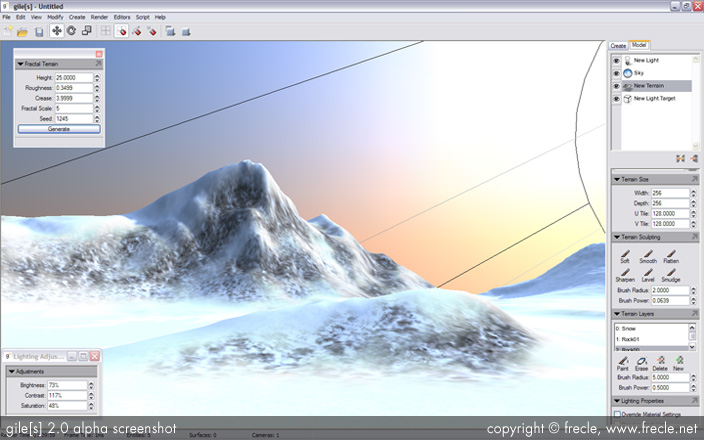Enable Override Material Settings checkbox

pyautogui.click(x=617, y=414)
